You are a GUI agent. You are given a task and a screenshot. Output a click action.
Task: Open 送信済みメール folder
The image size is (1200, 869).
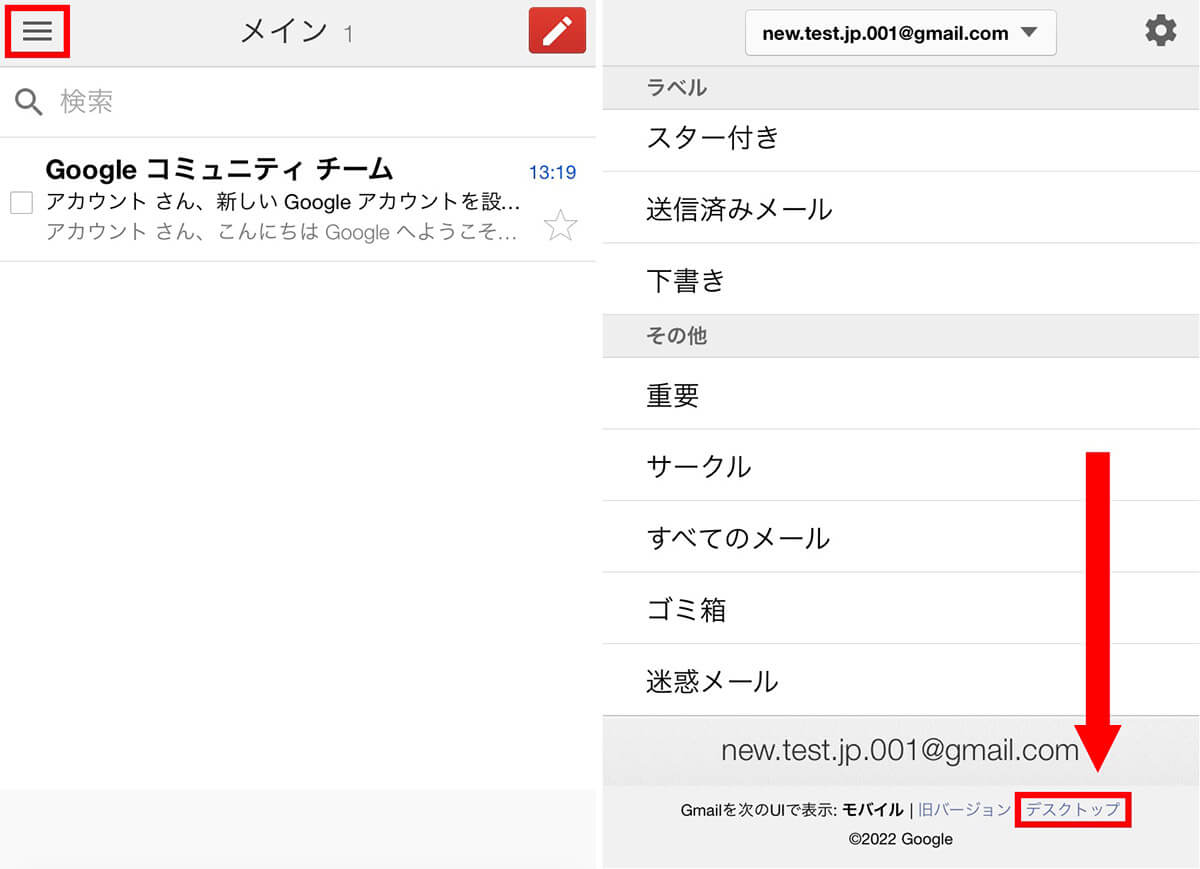900,208
